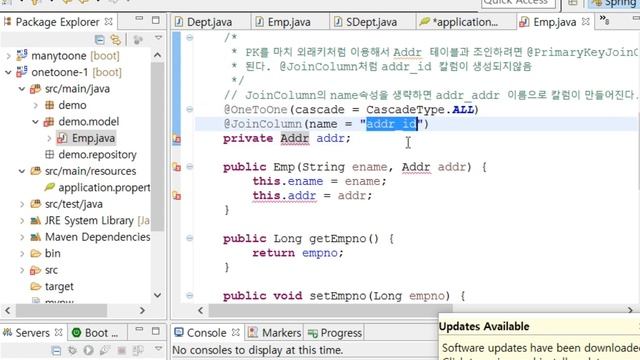640x360 pixels.
Task: Collapse src/main/java folder
Action: coord(22,89)
